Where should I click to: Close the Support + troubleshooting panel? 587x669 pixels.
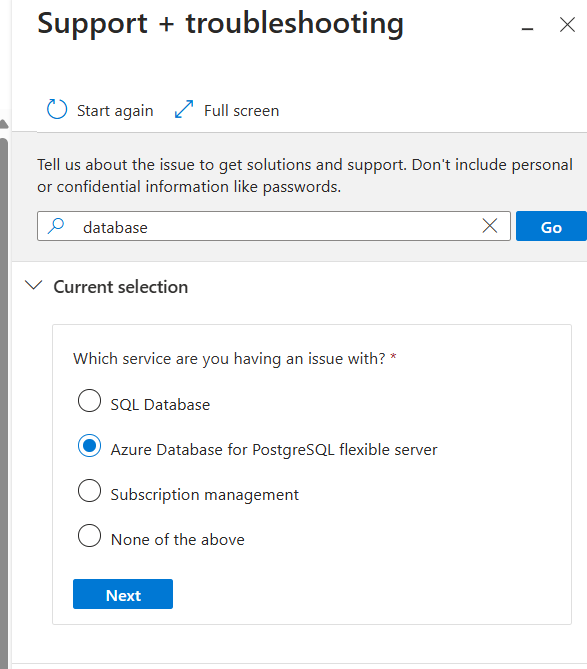coord(567,25)
